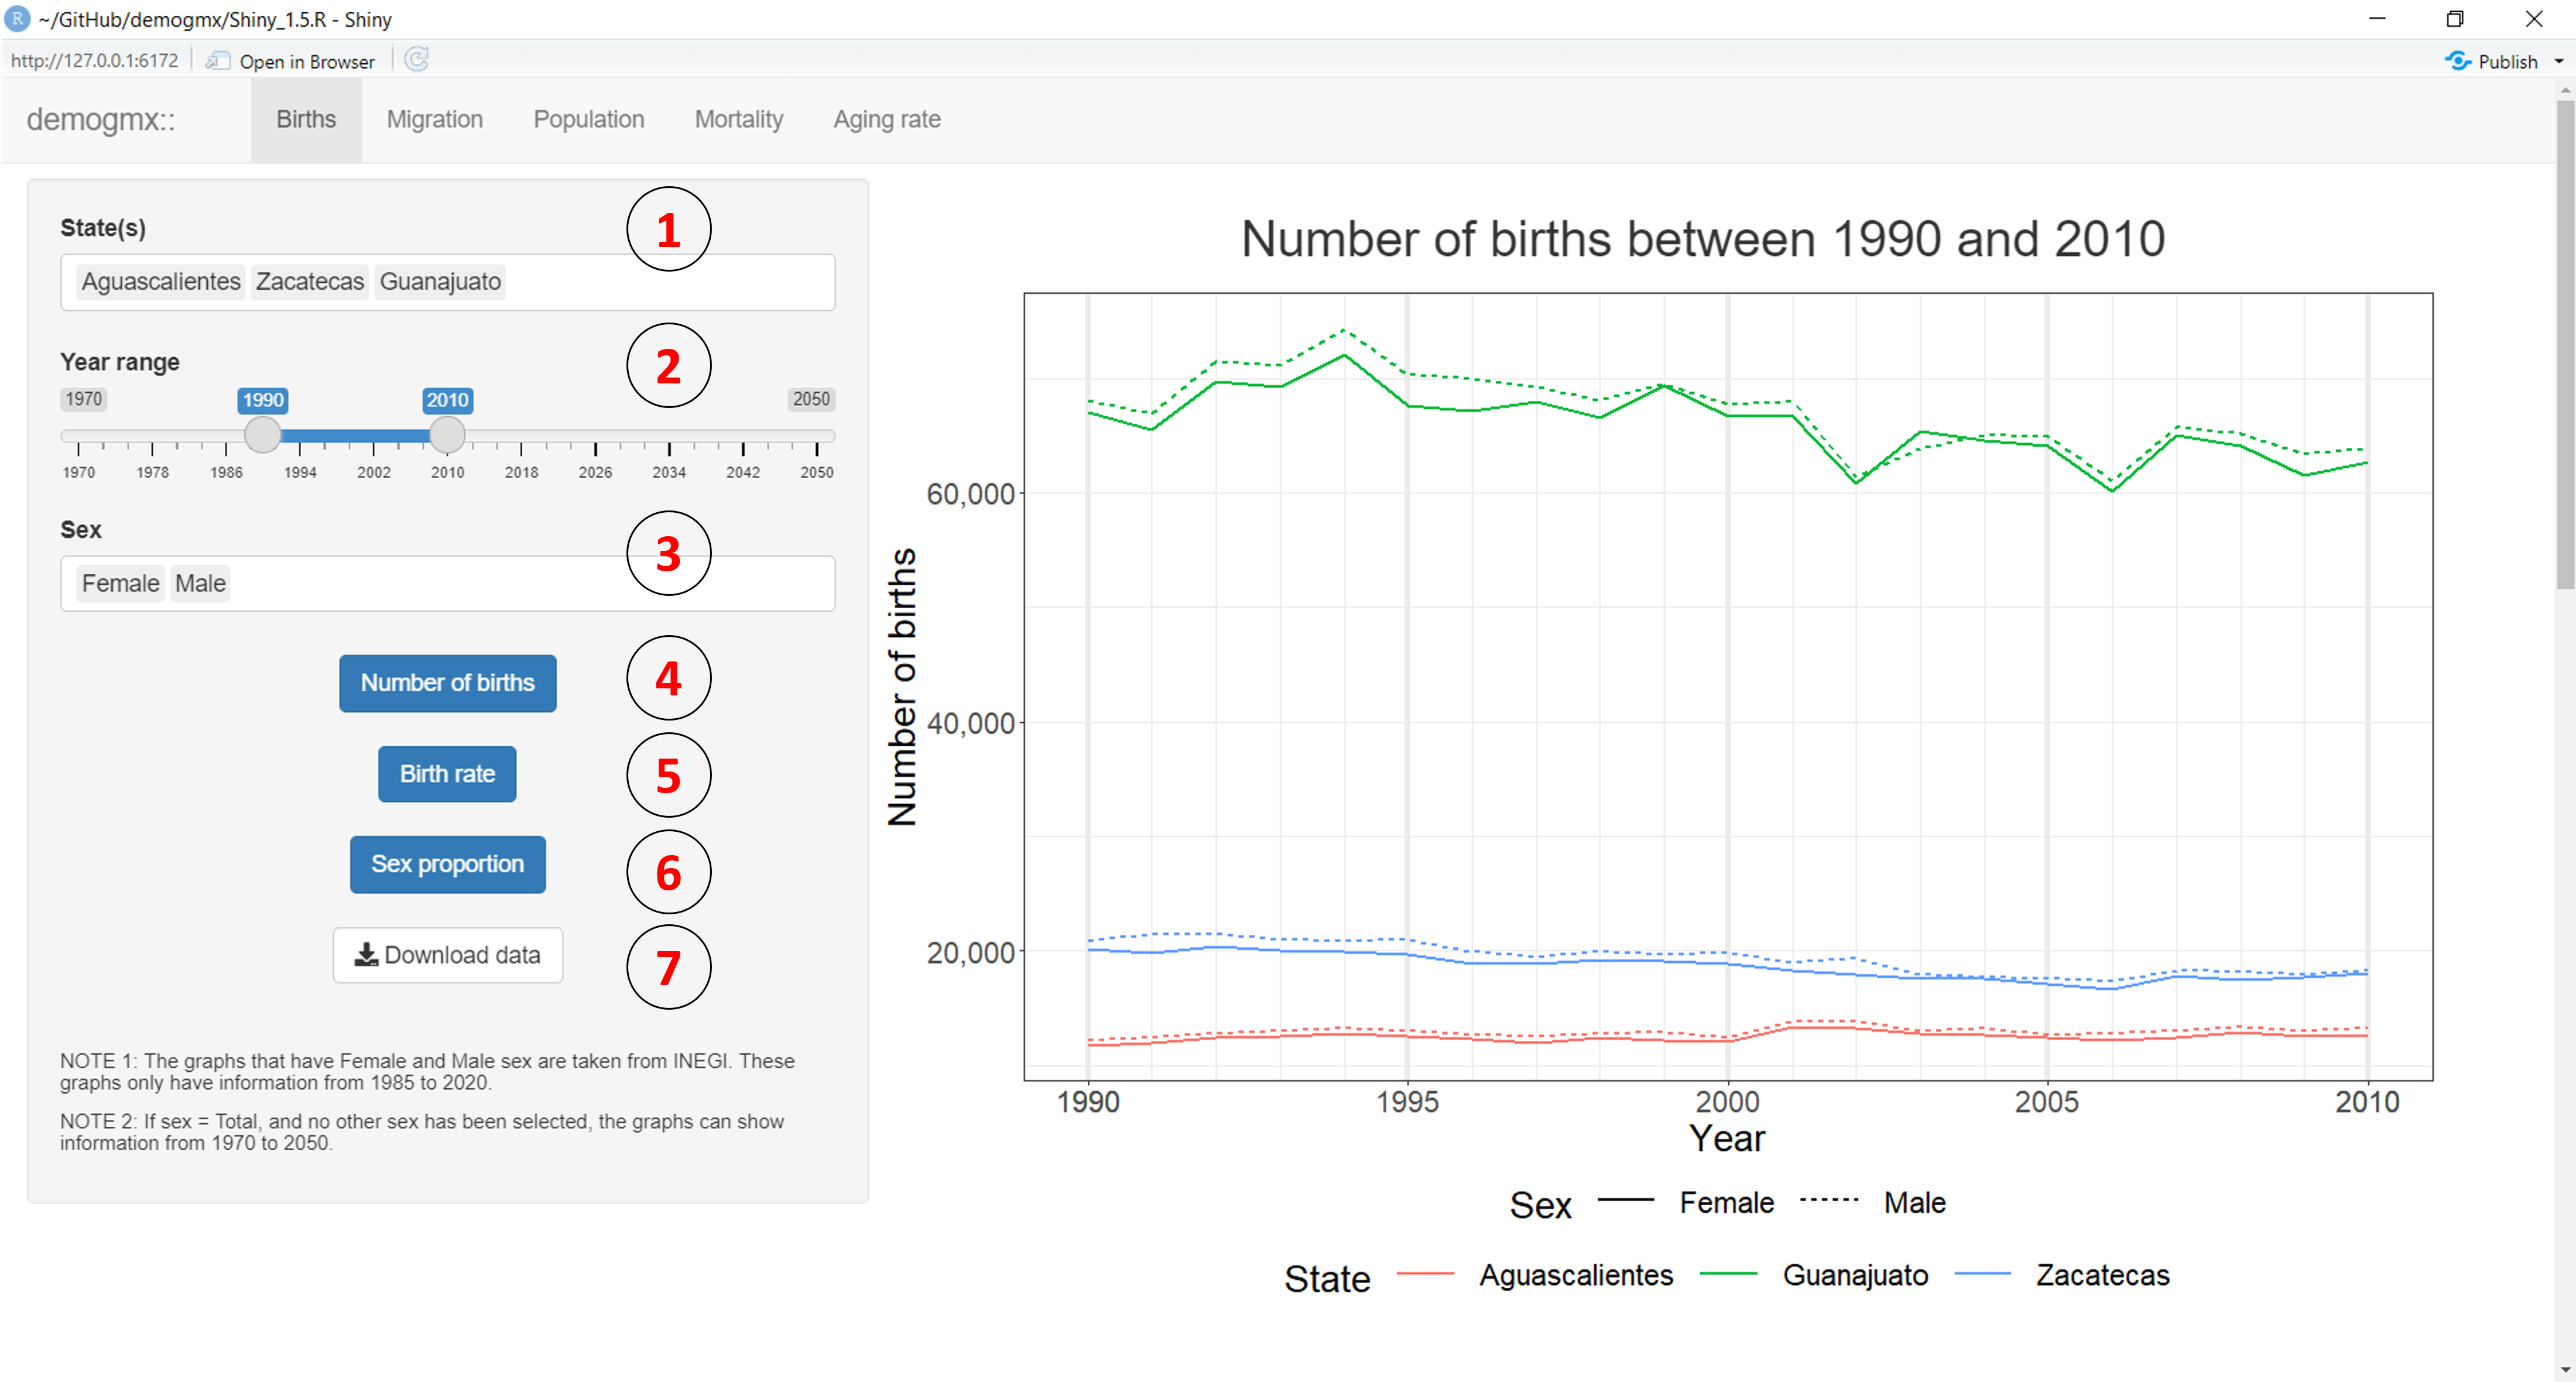The width and height of the screenshot is (2576, 1382).
Task: Click the 2010 upper year slider handle
Action: point(447,435)
